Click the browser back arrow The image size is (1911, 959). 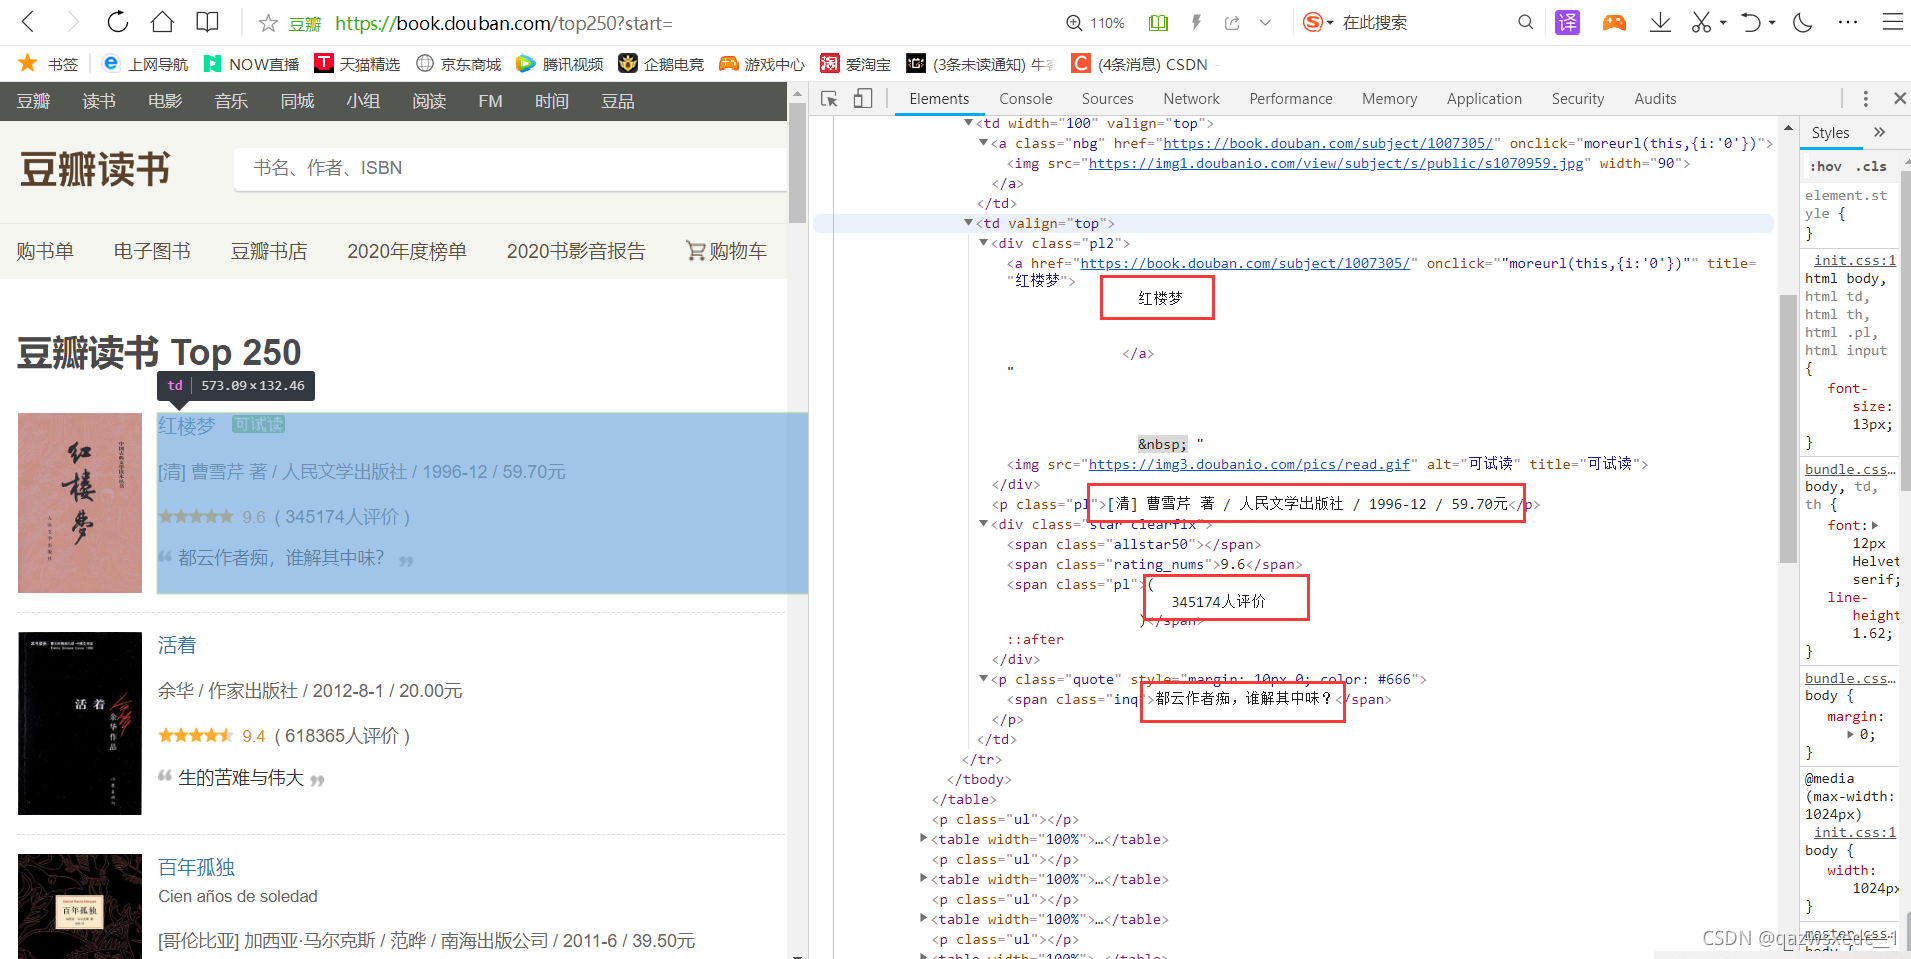[28, 22]
